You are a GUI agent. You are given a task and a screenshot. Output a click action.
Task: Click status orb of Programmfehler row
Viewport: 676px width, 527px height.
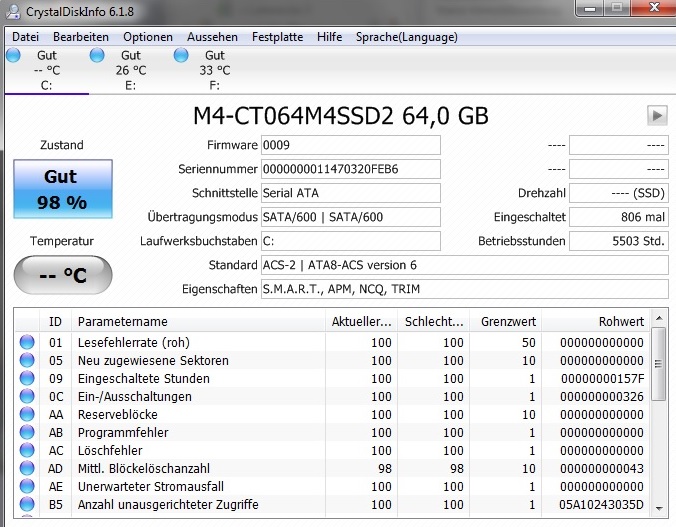tap(27, 432)
